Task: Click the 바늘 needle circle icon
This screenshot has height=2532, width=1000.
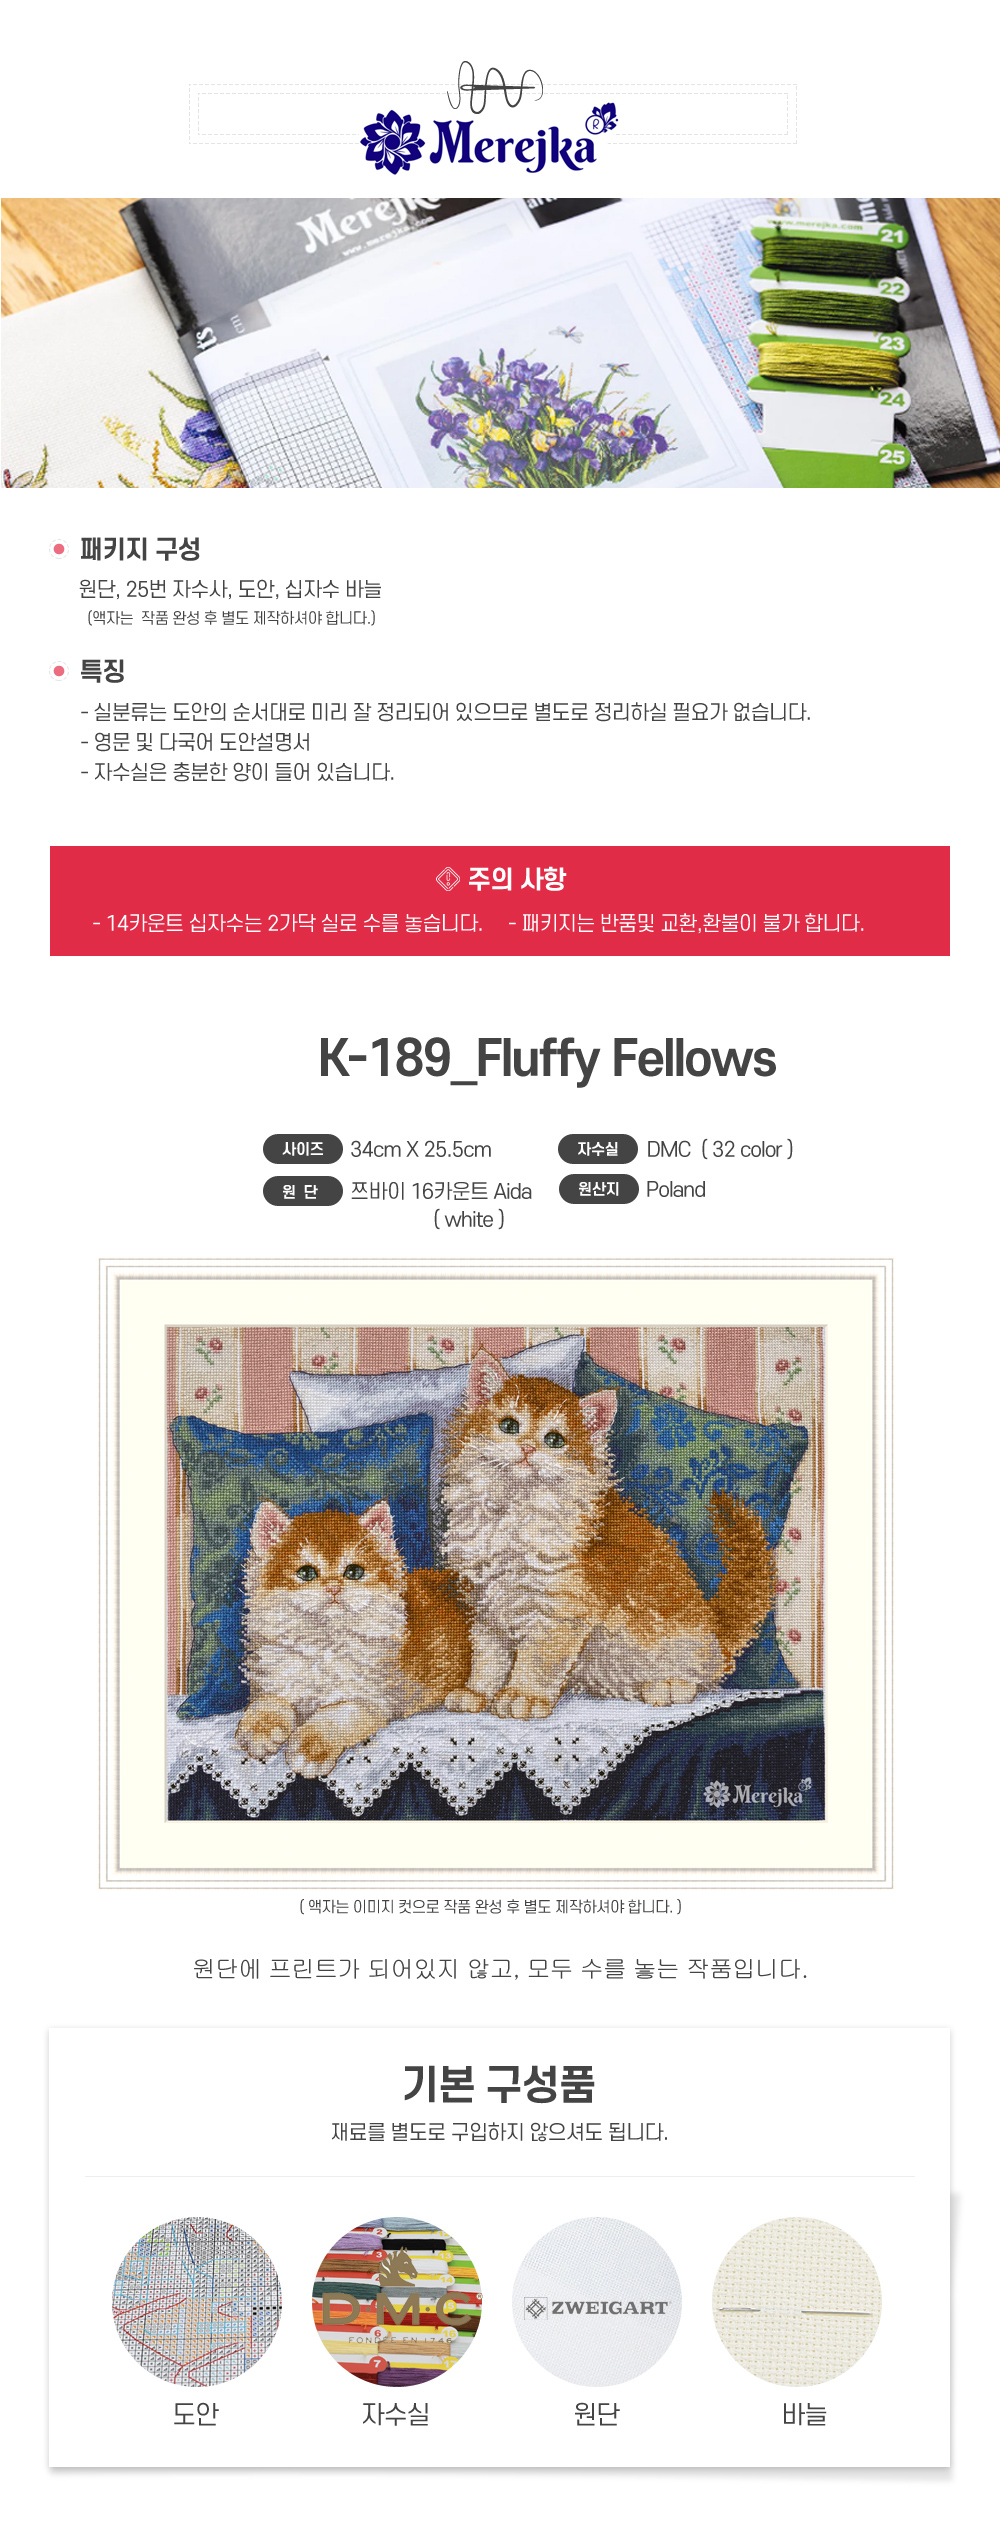Action: pyautogui.click(x=797, y=2301)
